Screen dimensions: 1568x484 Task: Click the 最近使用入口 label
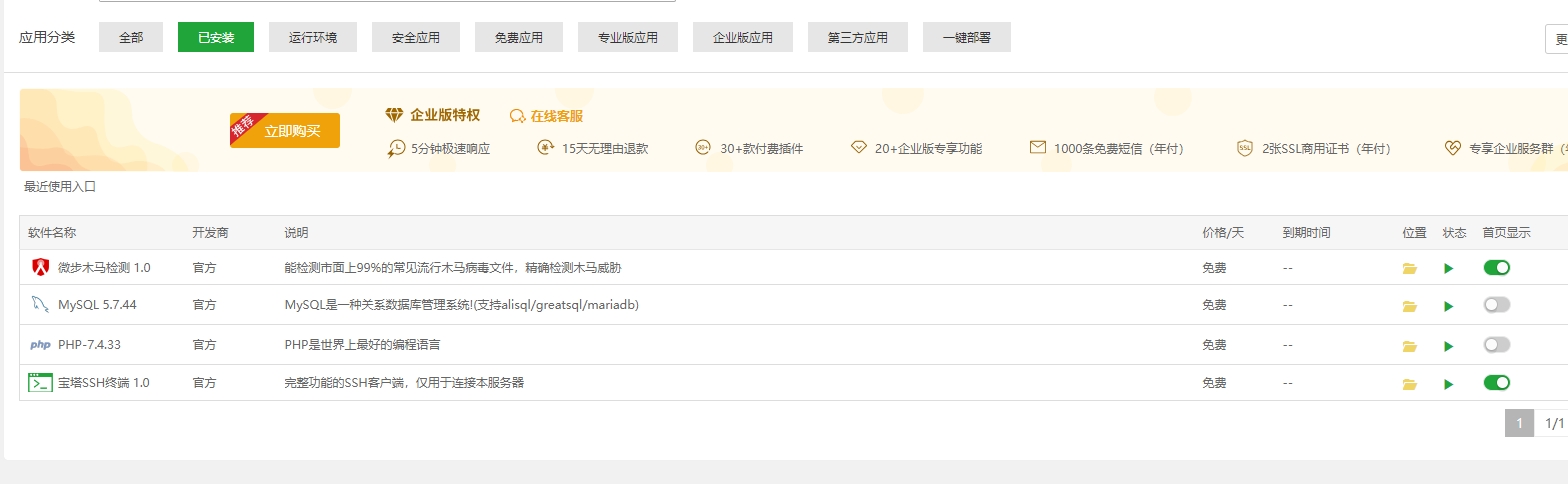[60, 186]
